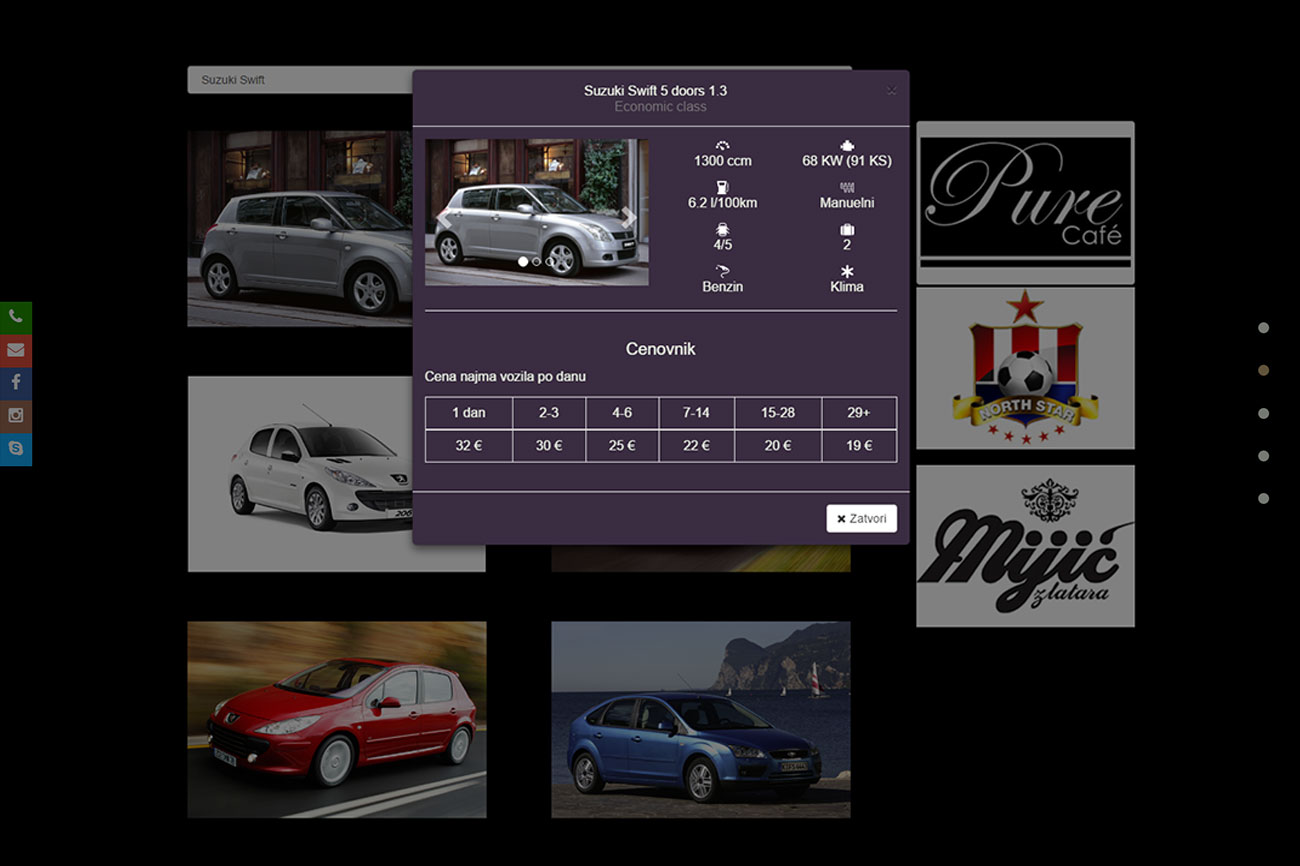Jump to second highlighted section dot
The image size is (1300, 866).
coord(1263,370)
